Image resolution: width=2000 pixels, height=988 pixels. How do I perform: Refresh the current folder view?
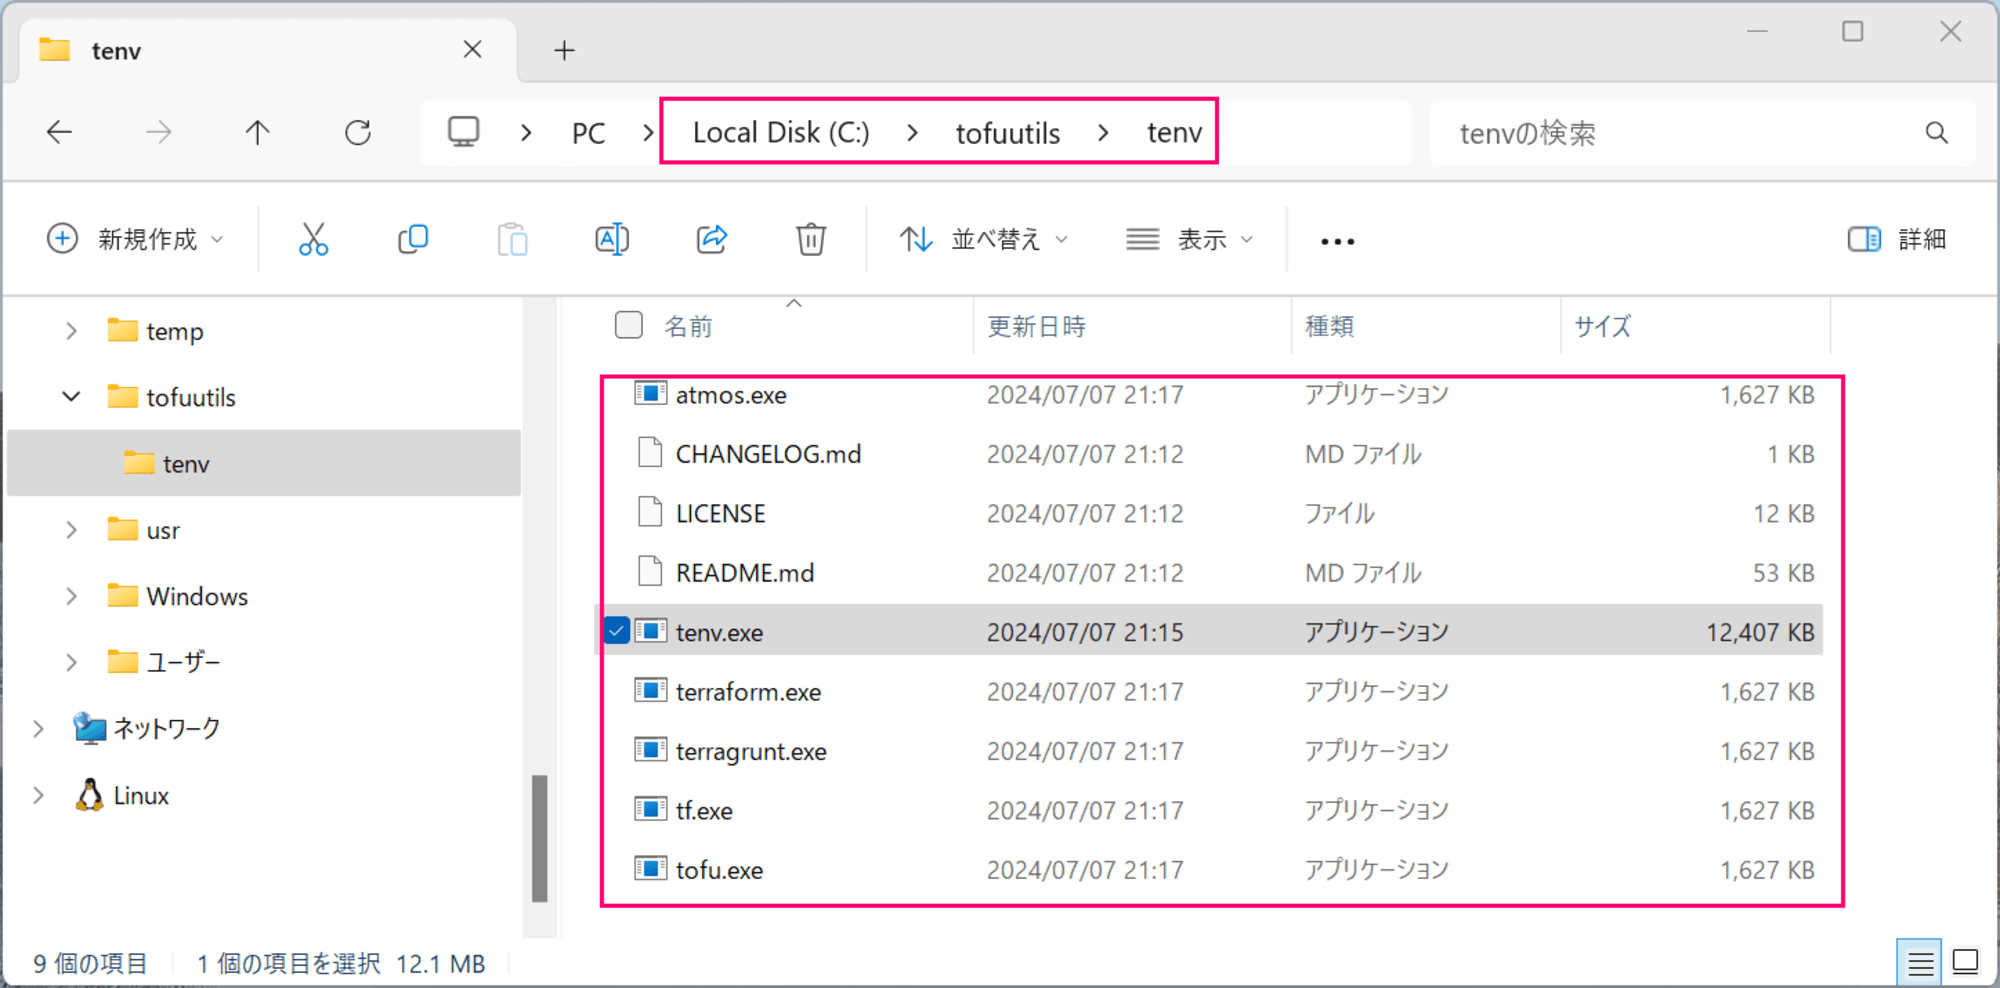tap(358, 132)
